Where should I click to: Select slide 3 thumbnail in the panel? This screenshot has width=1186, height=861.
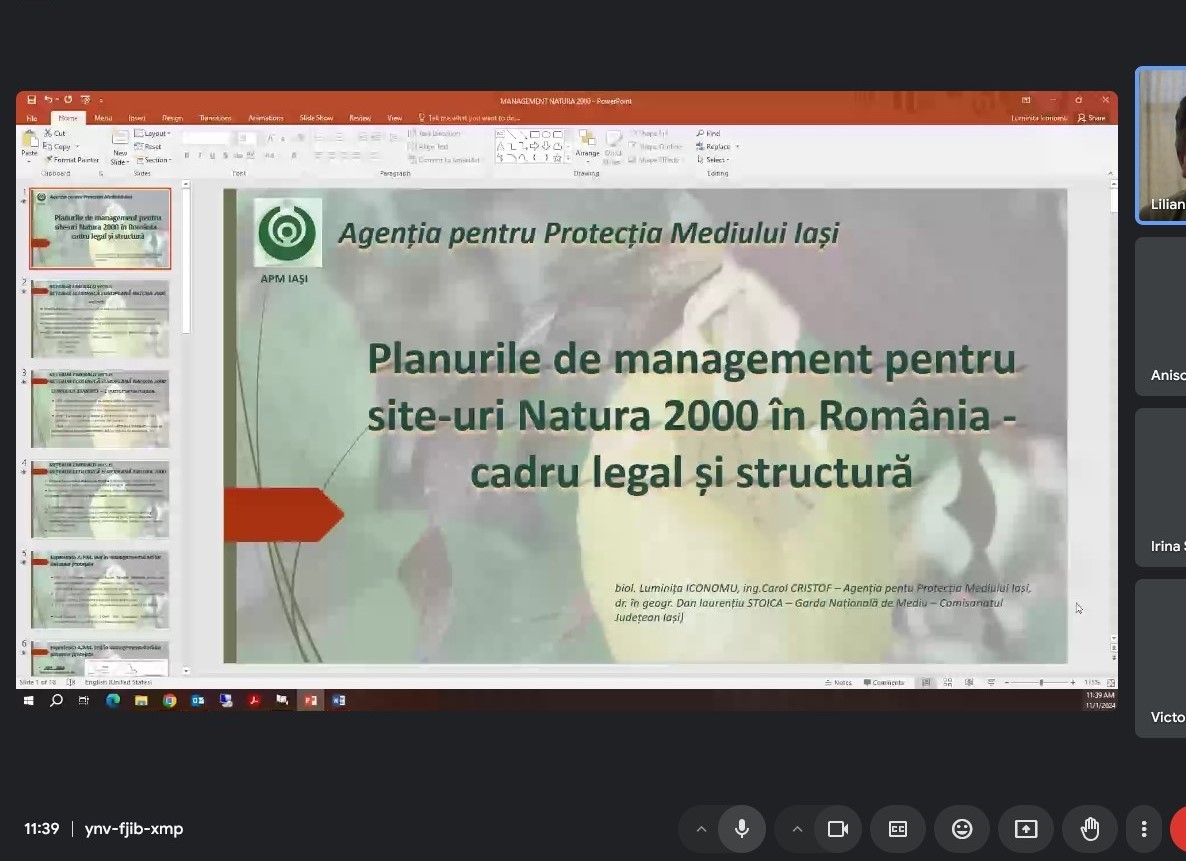[100, 409]
